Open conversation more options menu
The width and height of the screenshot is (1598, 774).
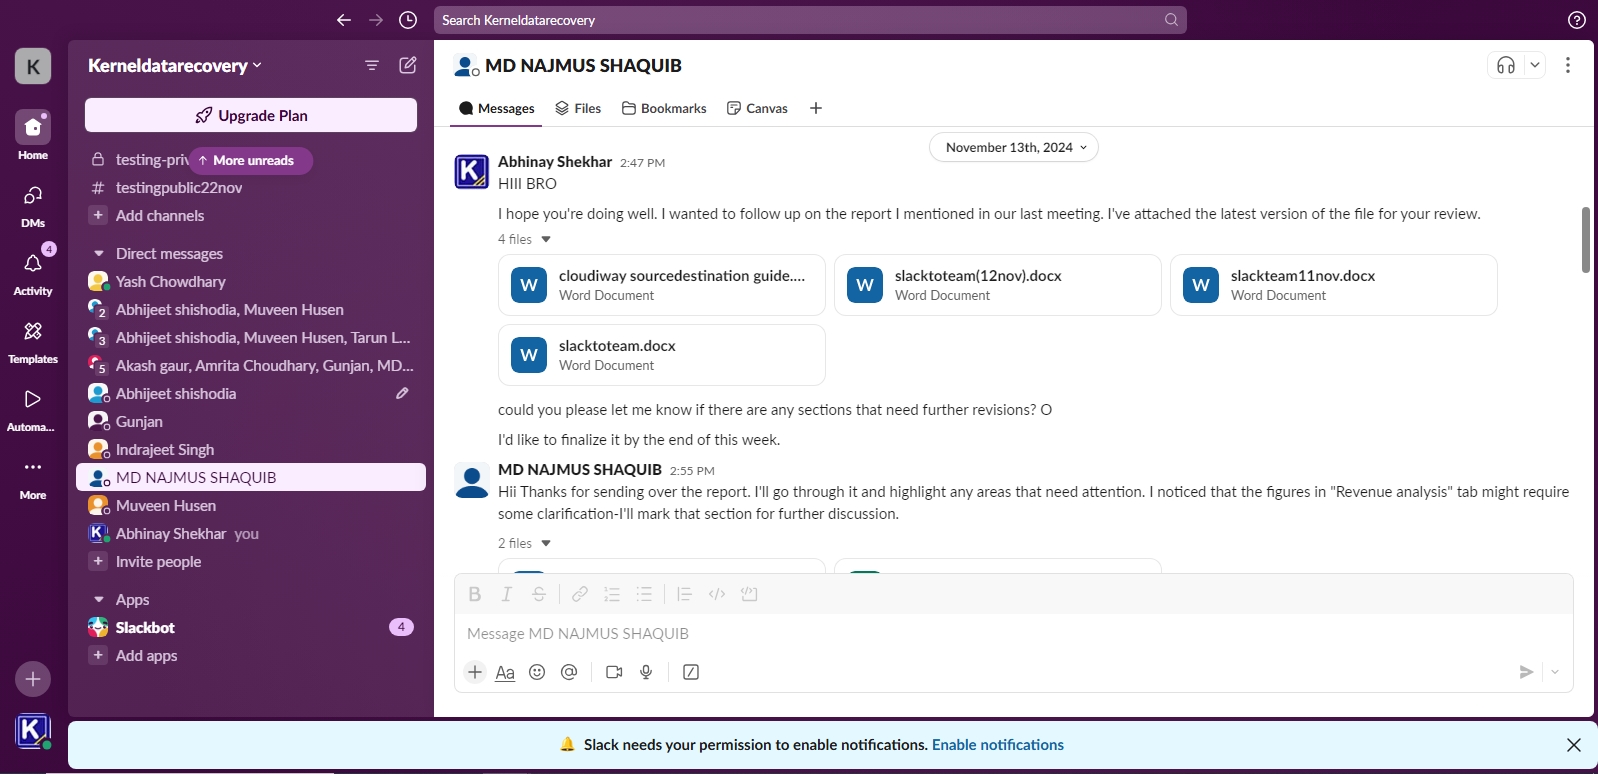1568,65
